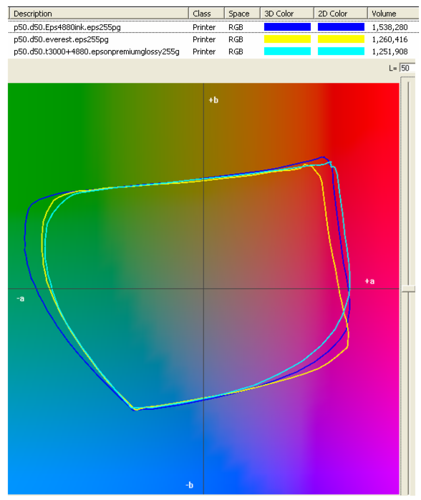The image size is (421, 500).
Task: Sort profiles by Volume column header
Action: point(393,14)
